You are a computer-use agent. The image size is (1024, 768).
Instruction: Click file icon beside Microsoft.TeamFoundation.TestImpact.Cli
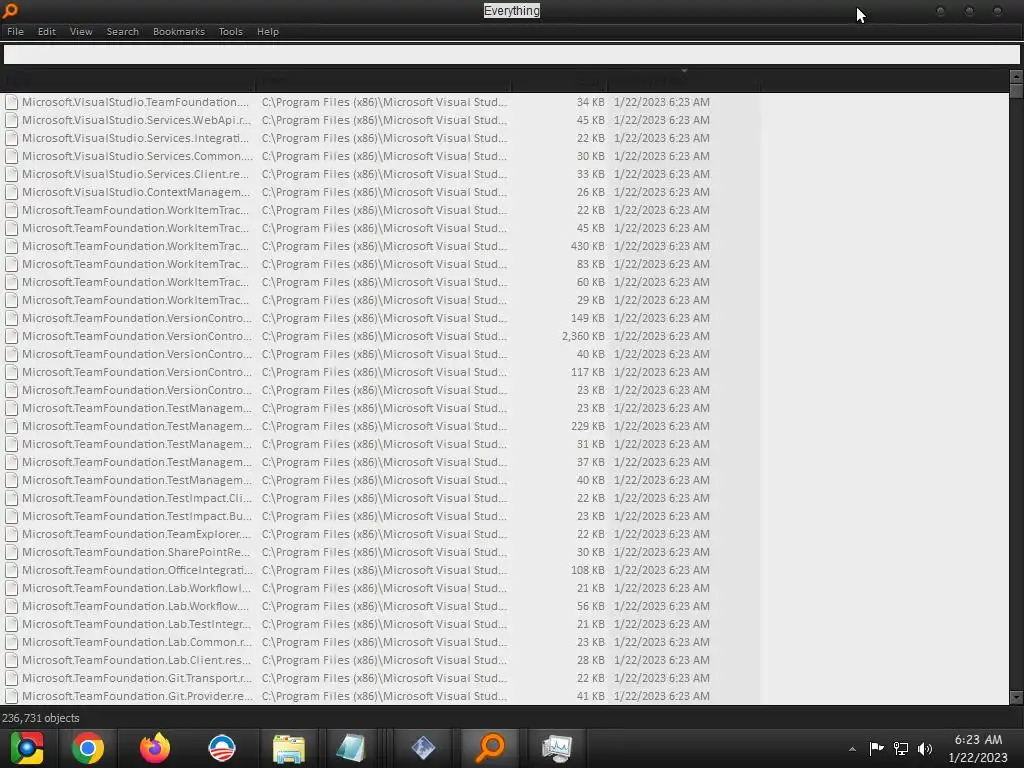11,498
